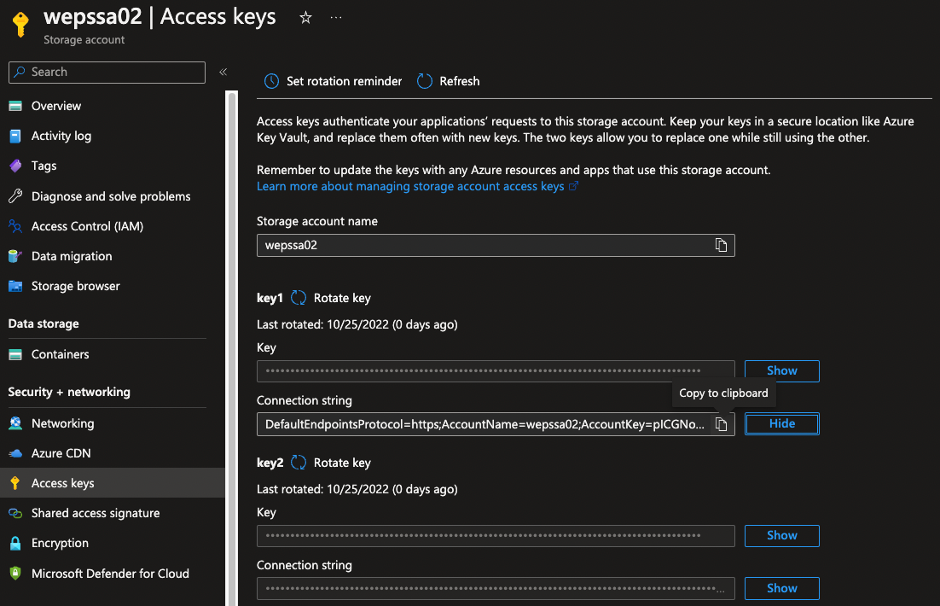
Task: Hide the key1 connection string
Action: pos(781,424)
